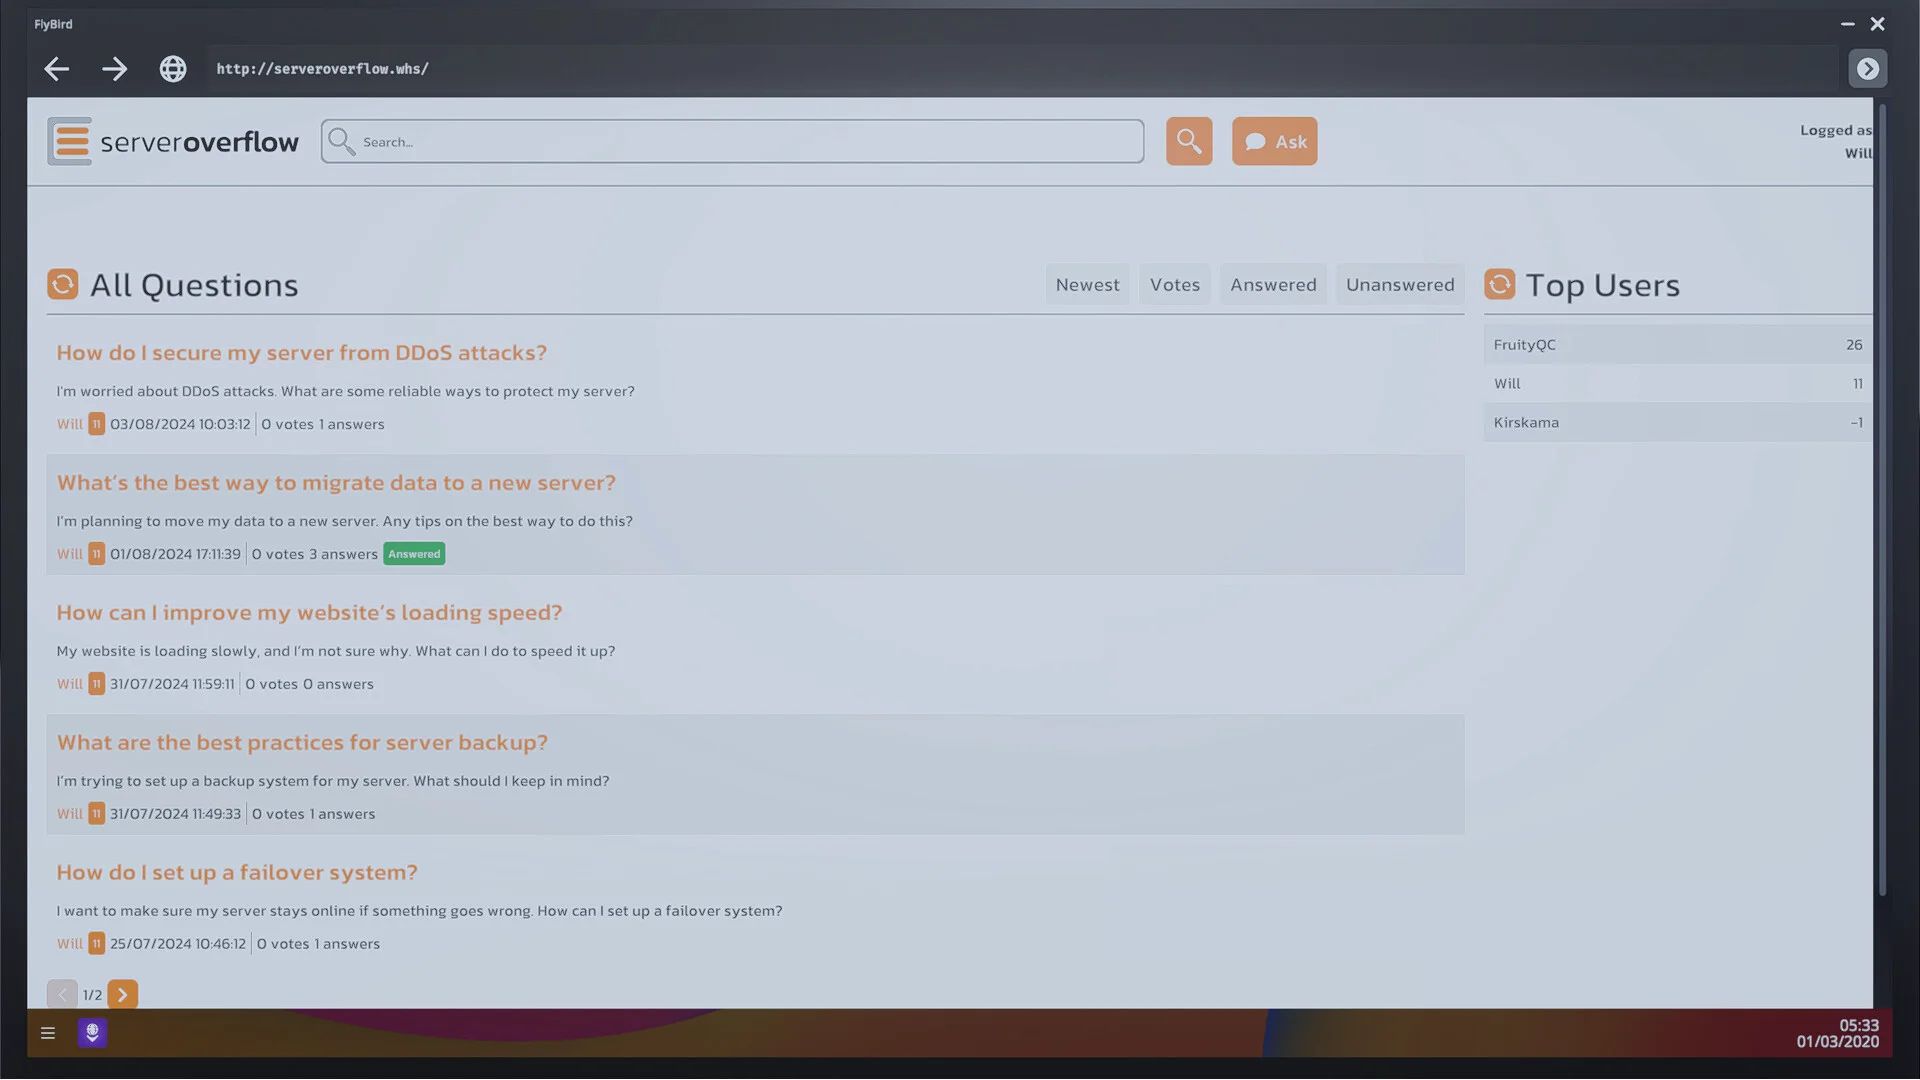Image resolution: width=1920 pixels, height=1080 pixels.
Task: Open the purple browser app in the taskbar
Action: [92, 1033]
